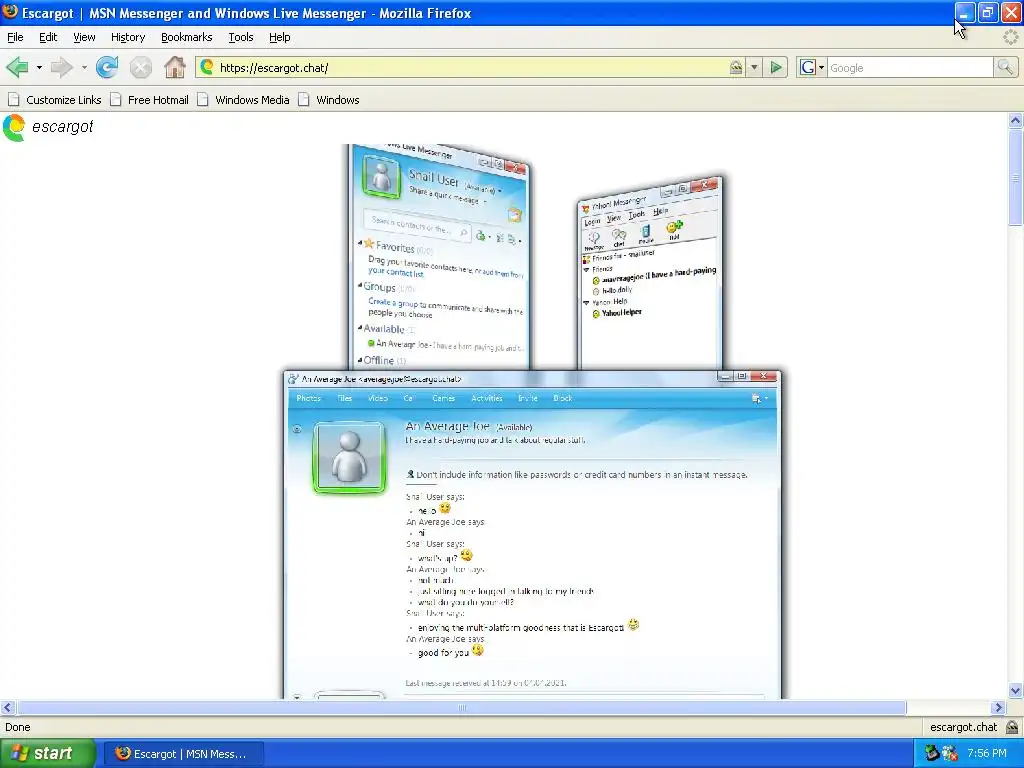Click the vertical scrollbar thumb

[1016, 177]
